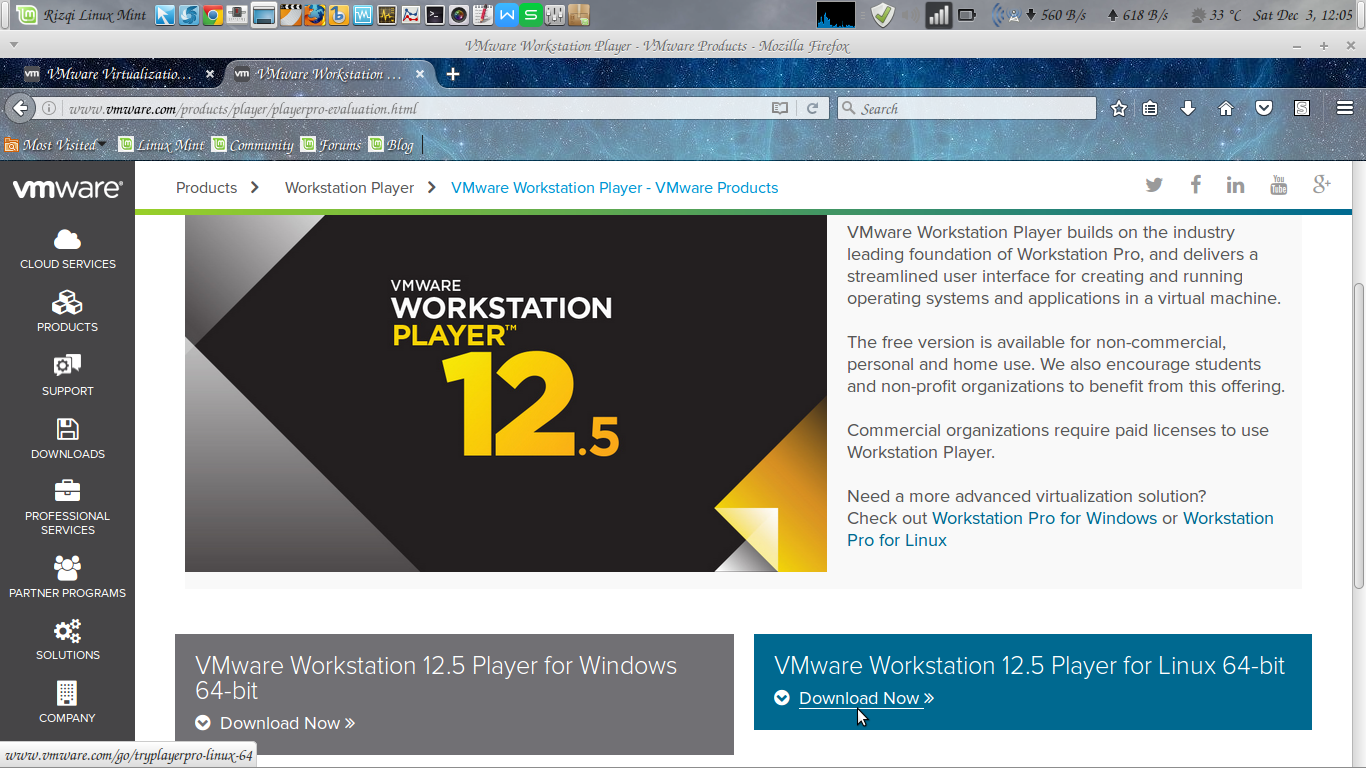Open the weather applet showing 33 °C
The image size is (1366, 768).
[1216, 15]
